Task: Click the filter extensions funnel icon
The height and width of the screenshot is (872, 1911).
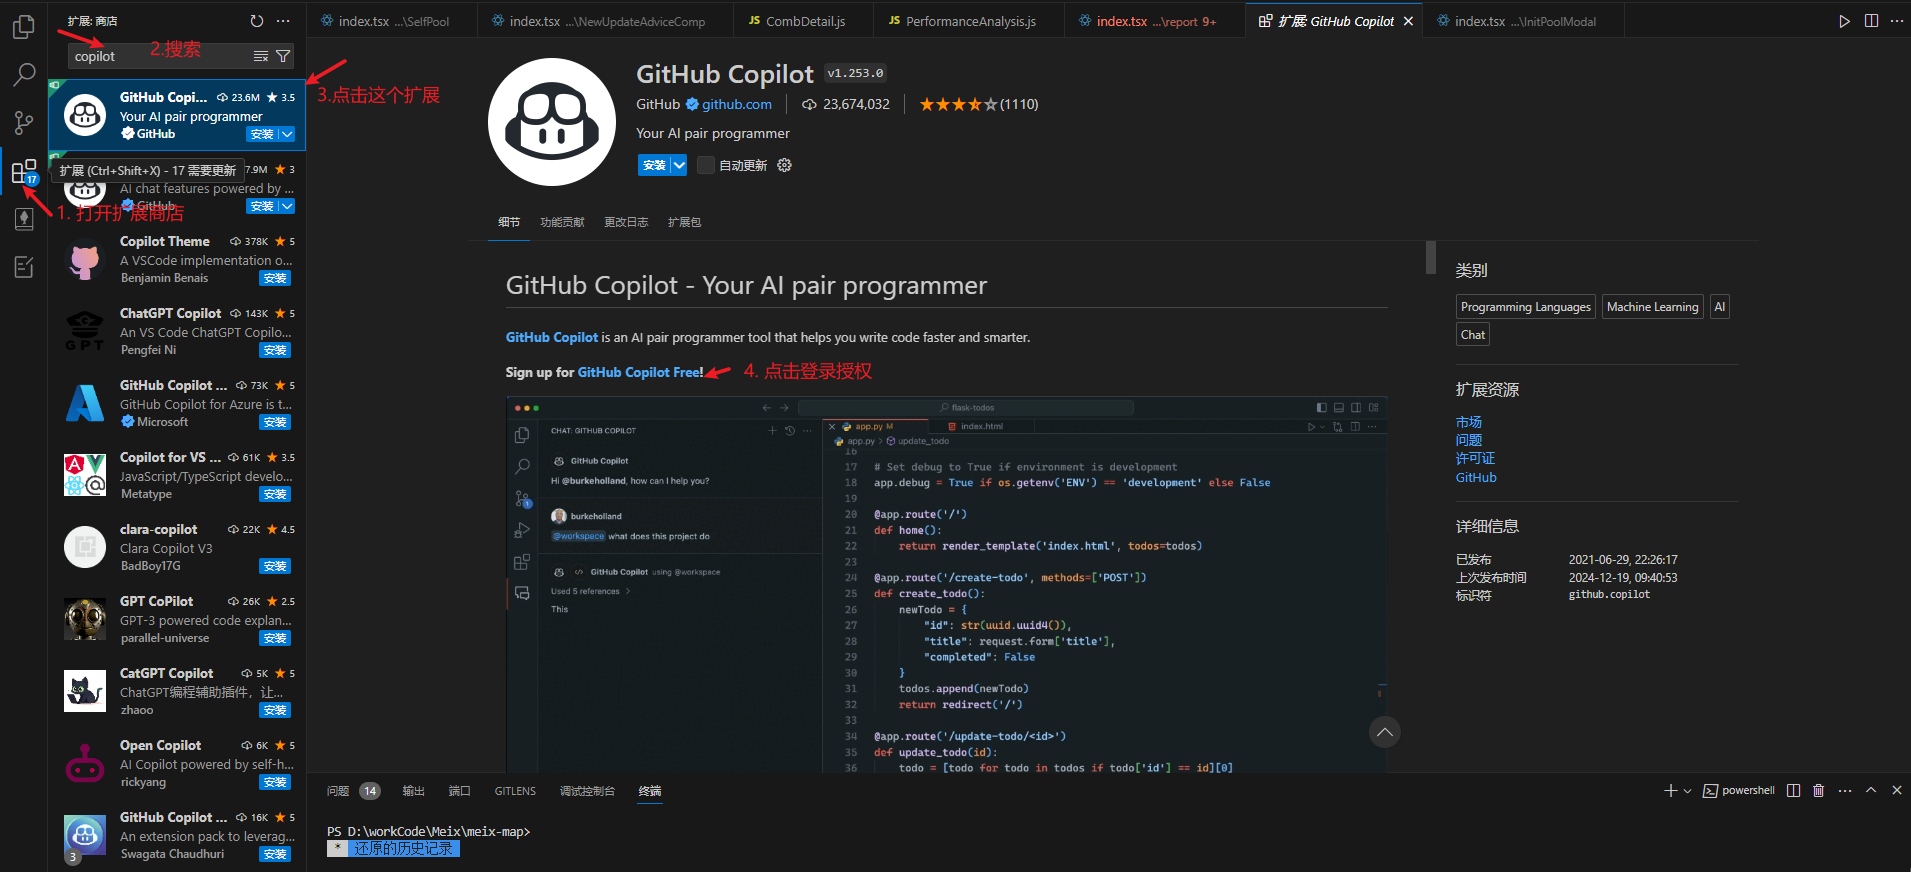Action: coord(283,56)
